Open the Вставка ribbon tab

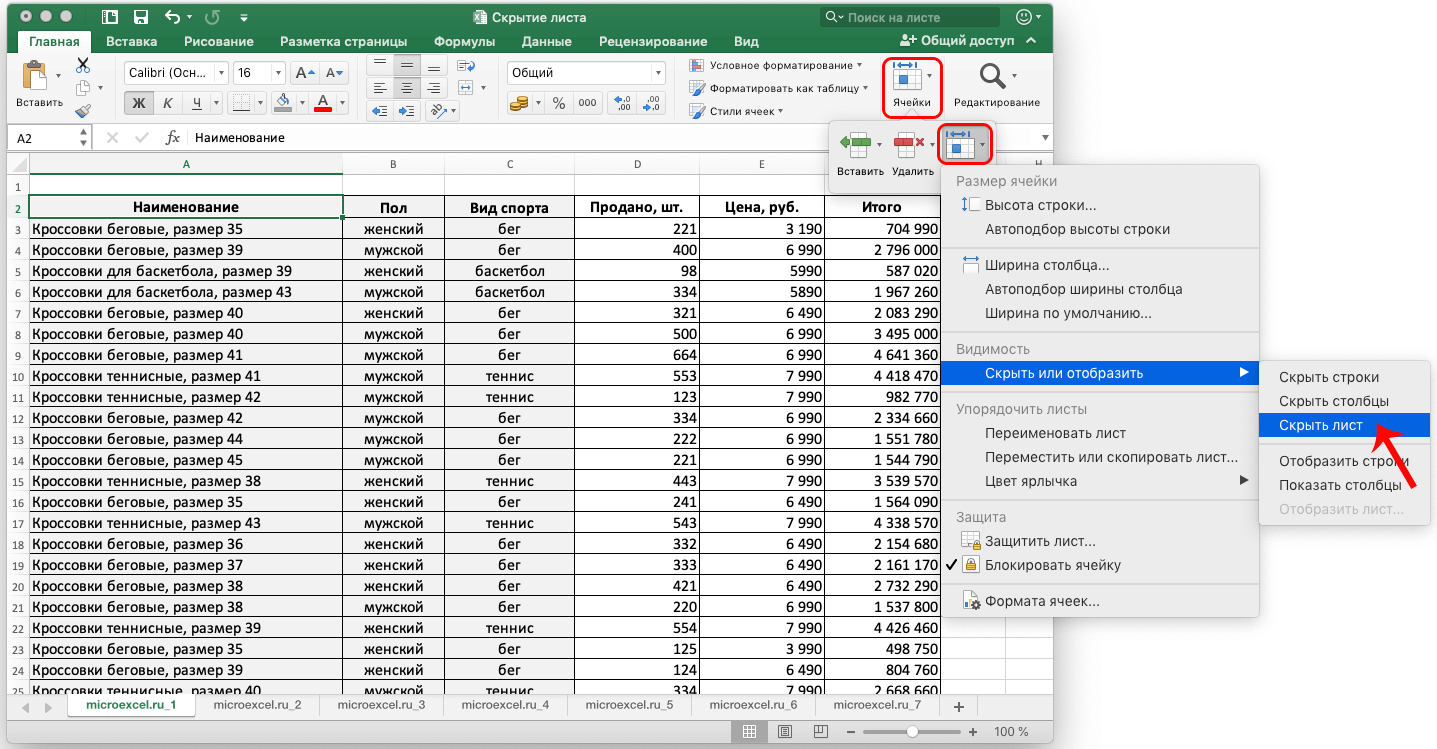[132, 42]
